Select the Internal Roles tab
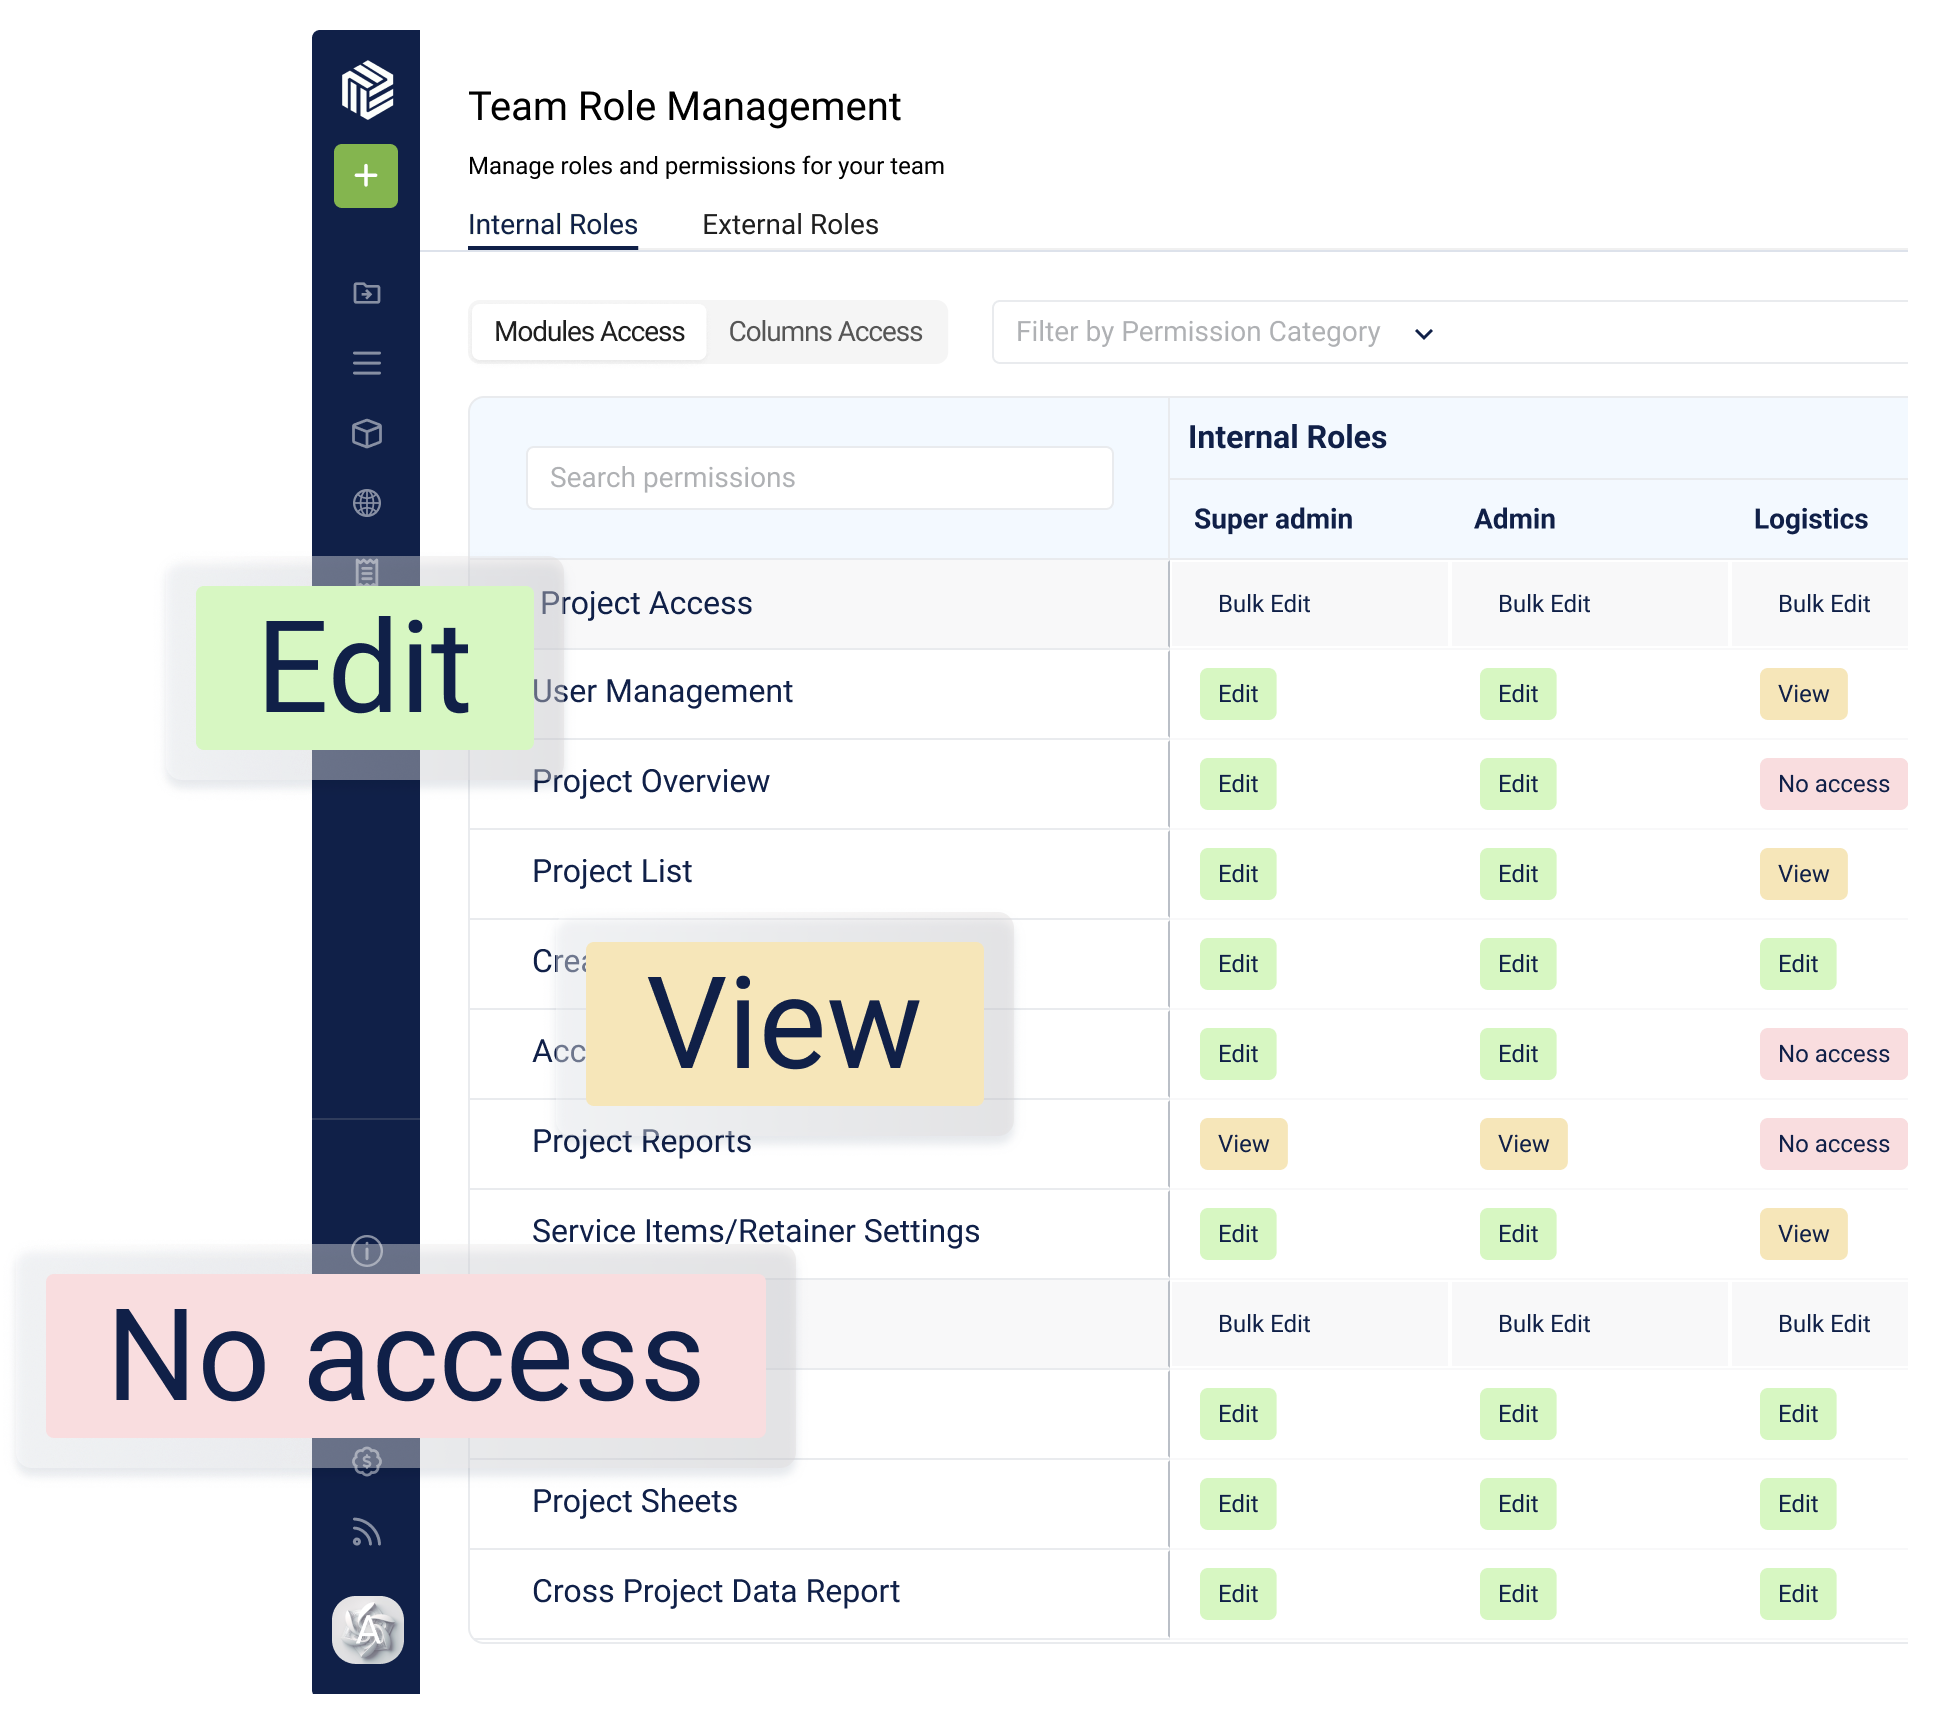Image resolution: width=1938 pixels, height=1728 pixels. coord(553,225)
